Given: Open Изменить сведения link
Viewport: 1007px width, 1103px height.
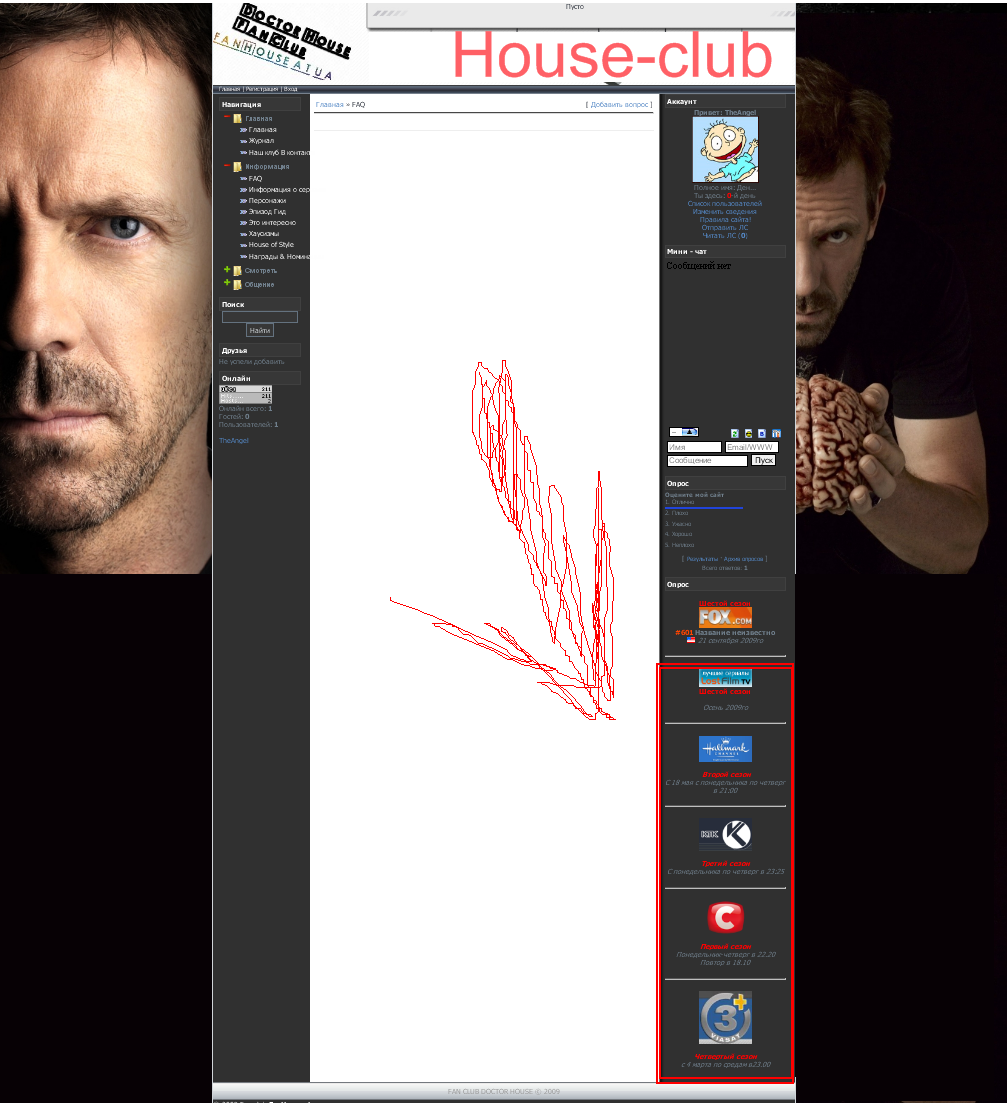Looking at the screenshot, I should click(724, 212).
